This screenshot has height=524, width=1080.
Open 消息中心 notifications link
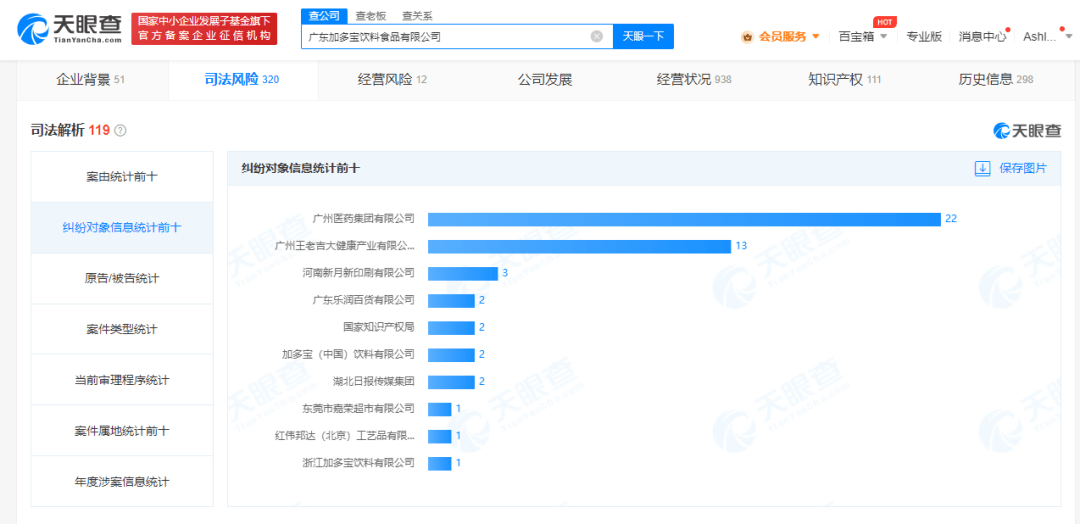pyautogui.click(x=982, y=36)
